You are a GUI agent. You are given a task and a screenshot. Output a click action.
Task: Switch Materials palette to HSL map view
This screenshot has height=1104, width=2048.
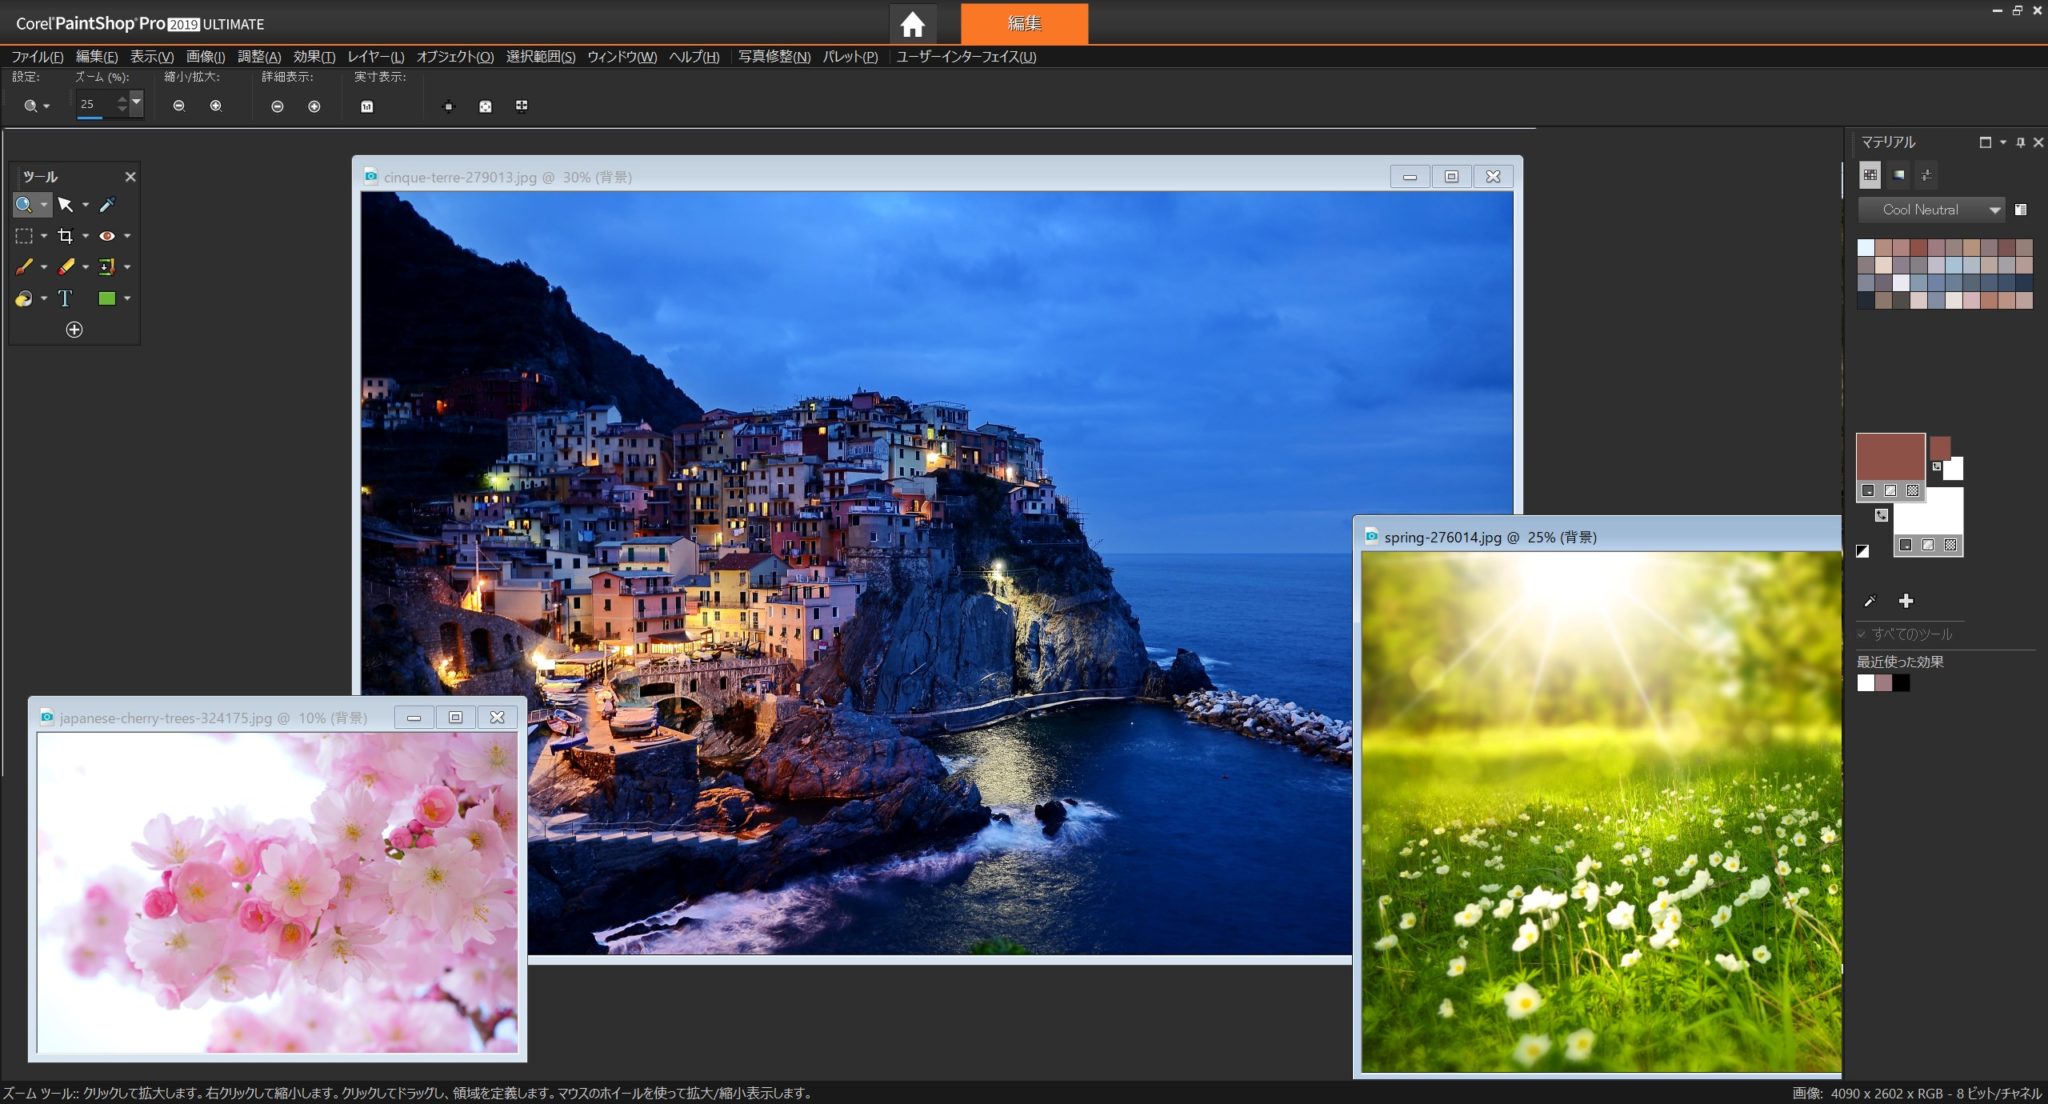click(1899, 175)
